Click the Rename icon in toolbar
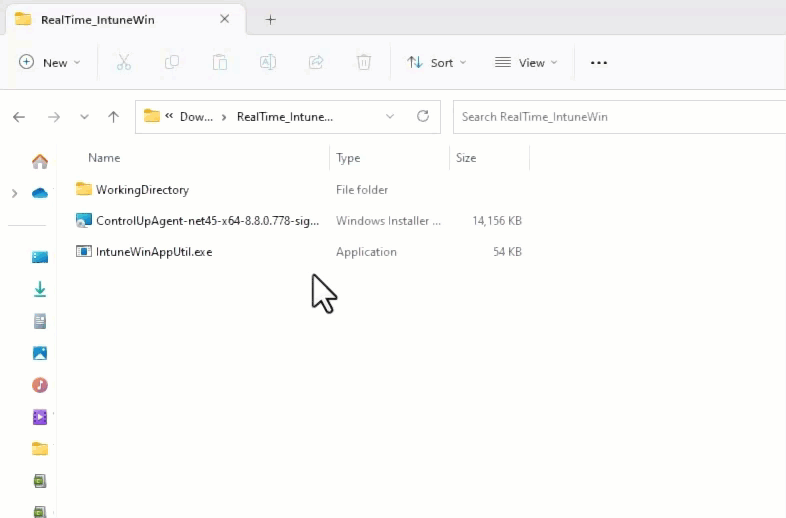 point(268,63)
